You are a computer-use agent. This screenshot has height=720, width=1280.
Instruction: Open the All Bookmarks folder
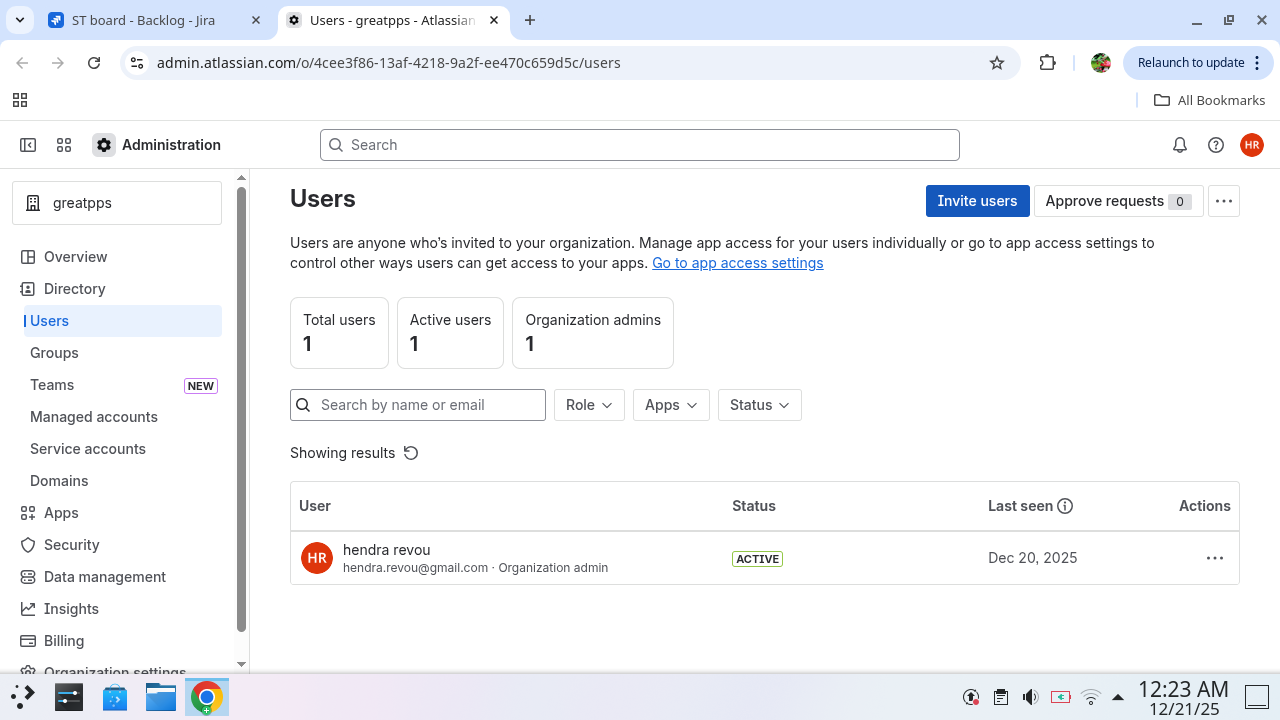click(x=1210, y=100)
